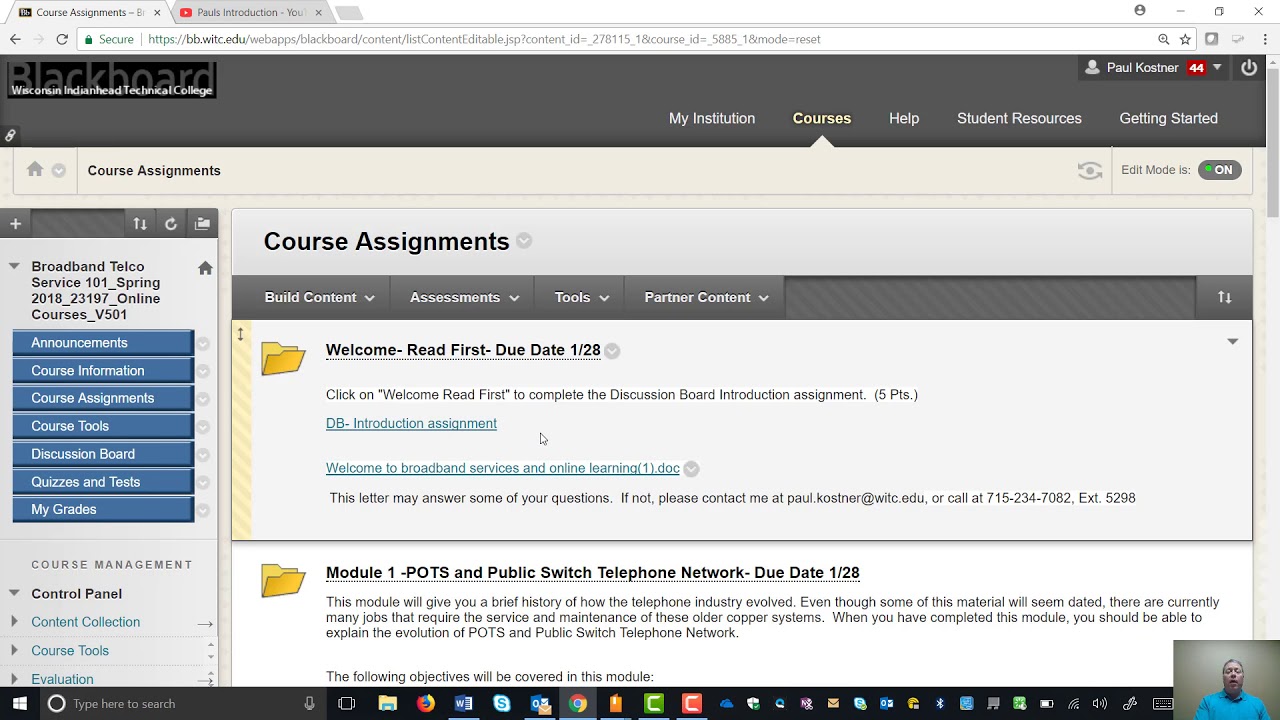The image size is (1280, 720).
Task: Open the Assessments dropdown
Action: pyautogui.click(x=464, y=297)
